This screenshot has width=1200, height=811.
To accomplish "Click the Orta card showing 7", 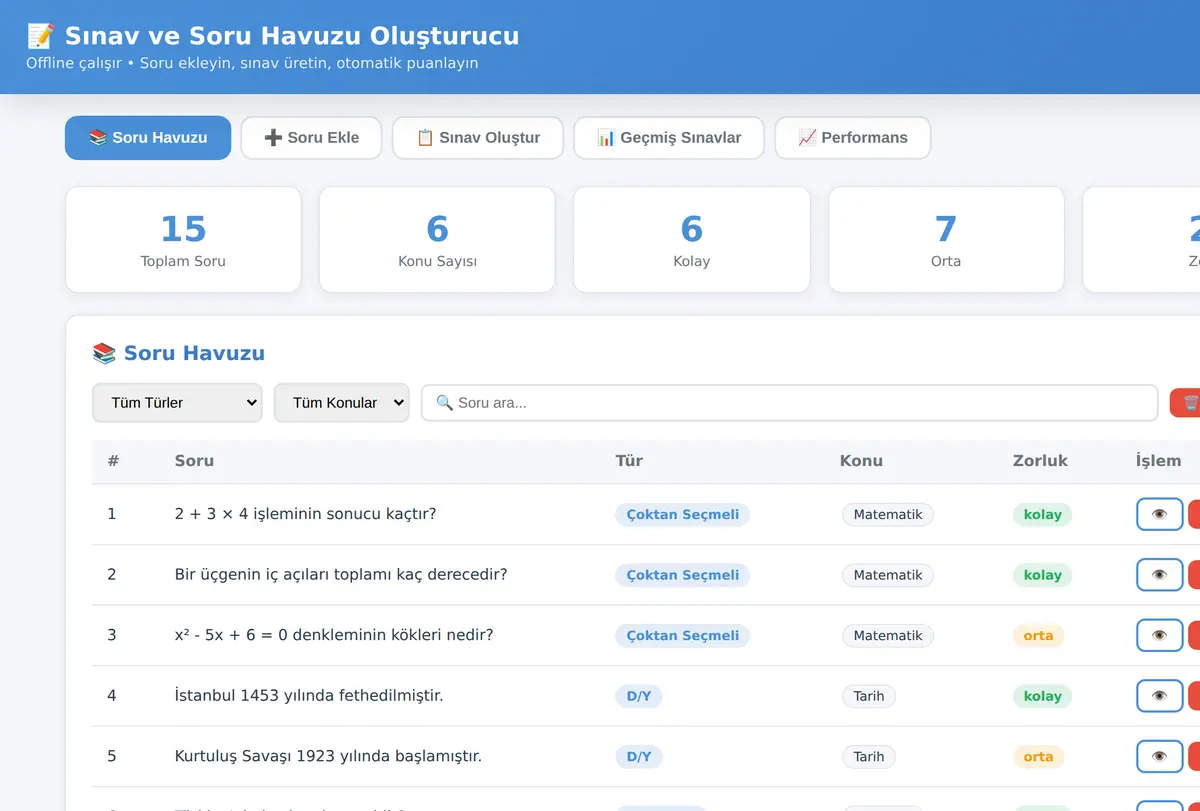I will coord(946,240).
